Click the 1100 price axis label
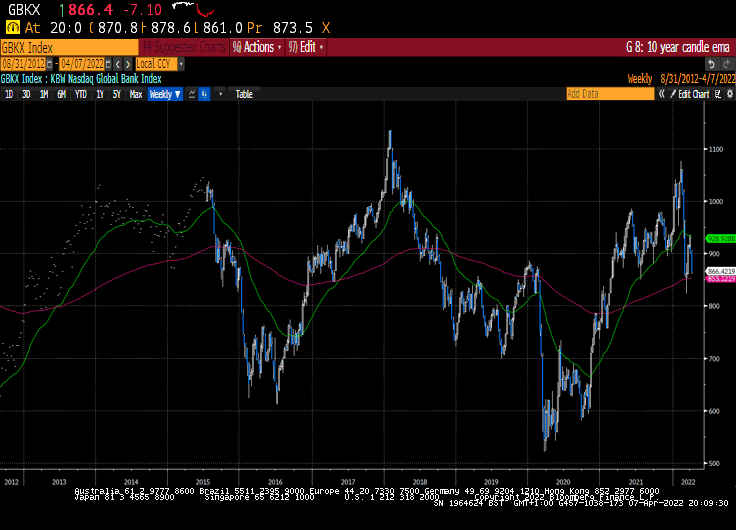The image size is (736, 530). tap(716, 149)
